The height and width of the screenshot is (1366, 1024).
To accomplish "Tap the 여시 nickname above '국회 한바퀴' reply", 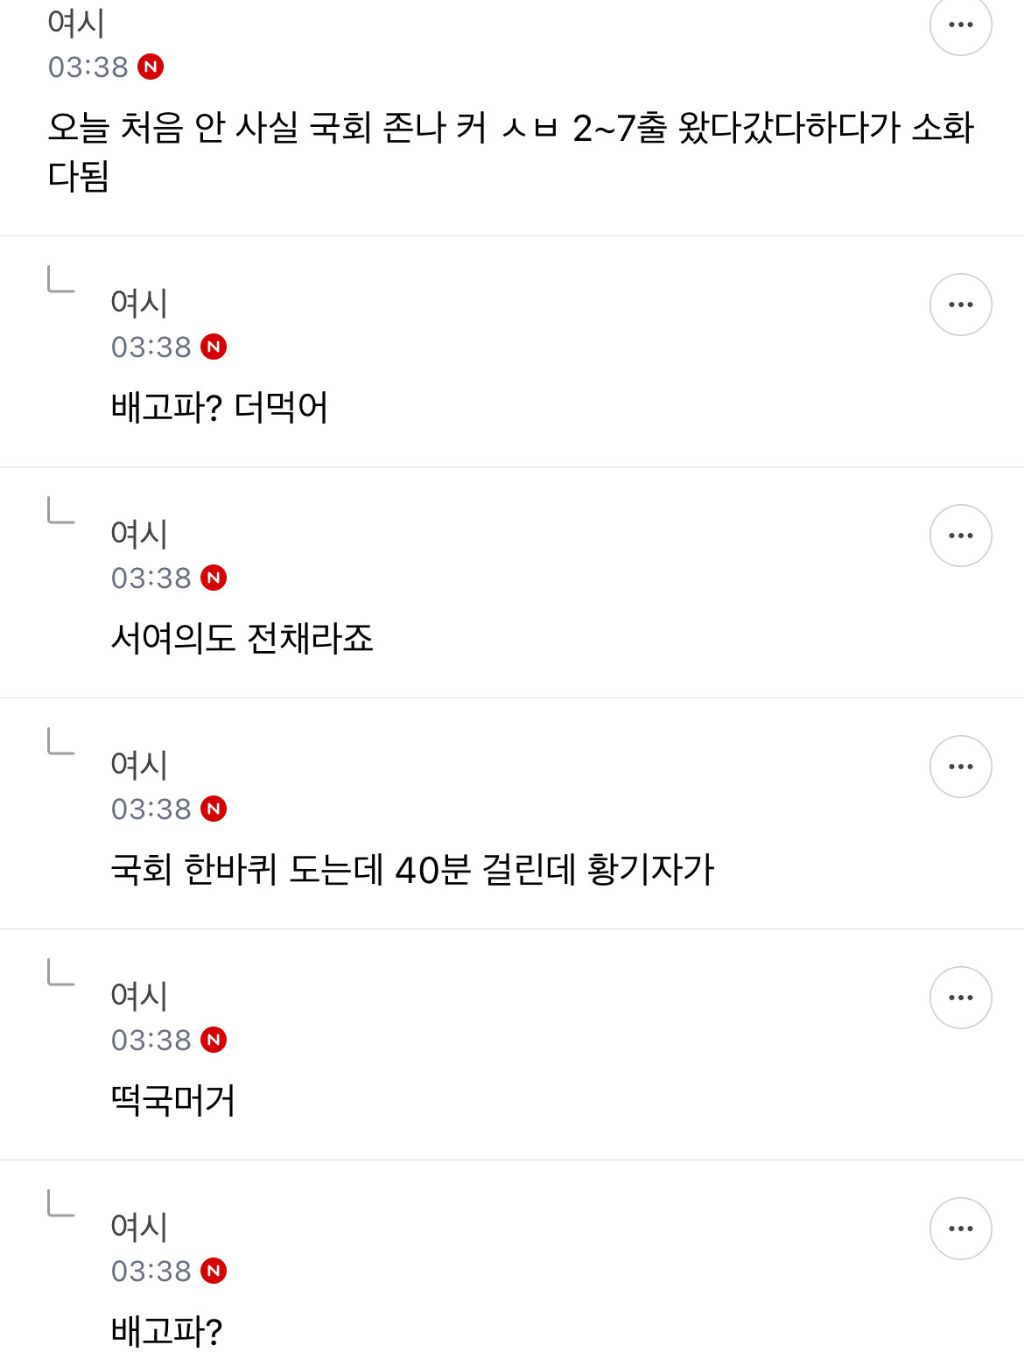I will click(x=139, y=765).
